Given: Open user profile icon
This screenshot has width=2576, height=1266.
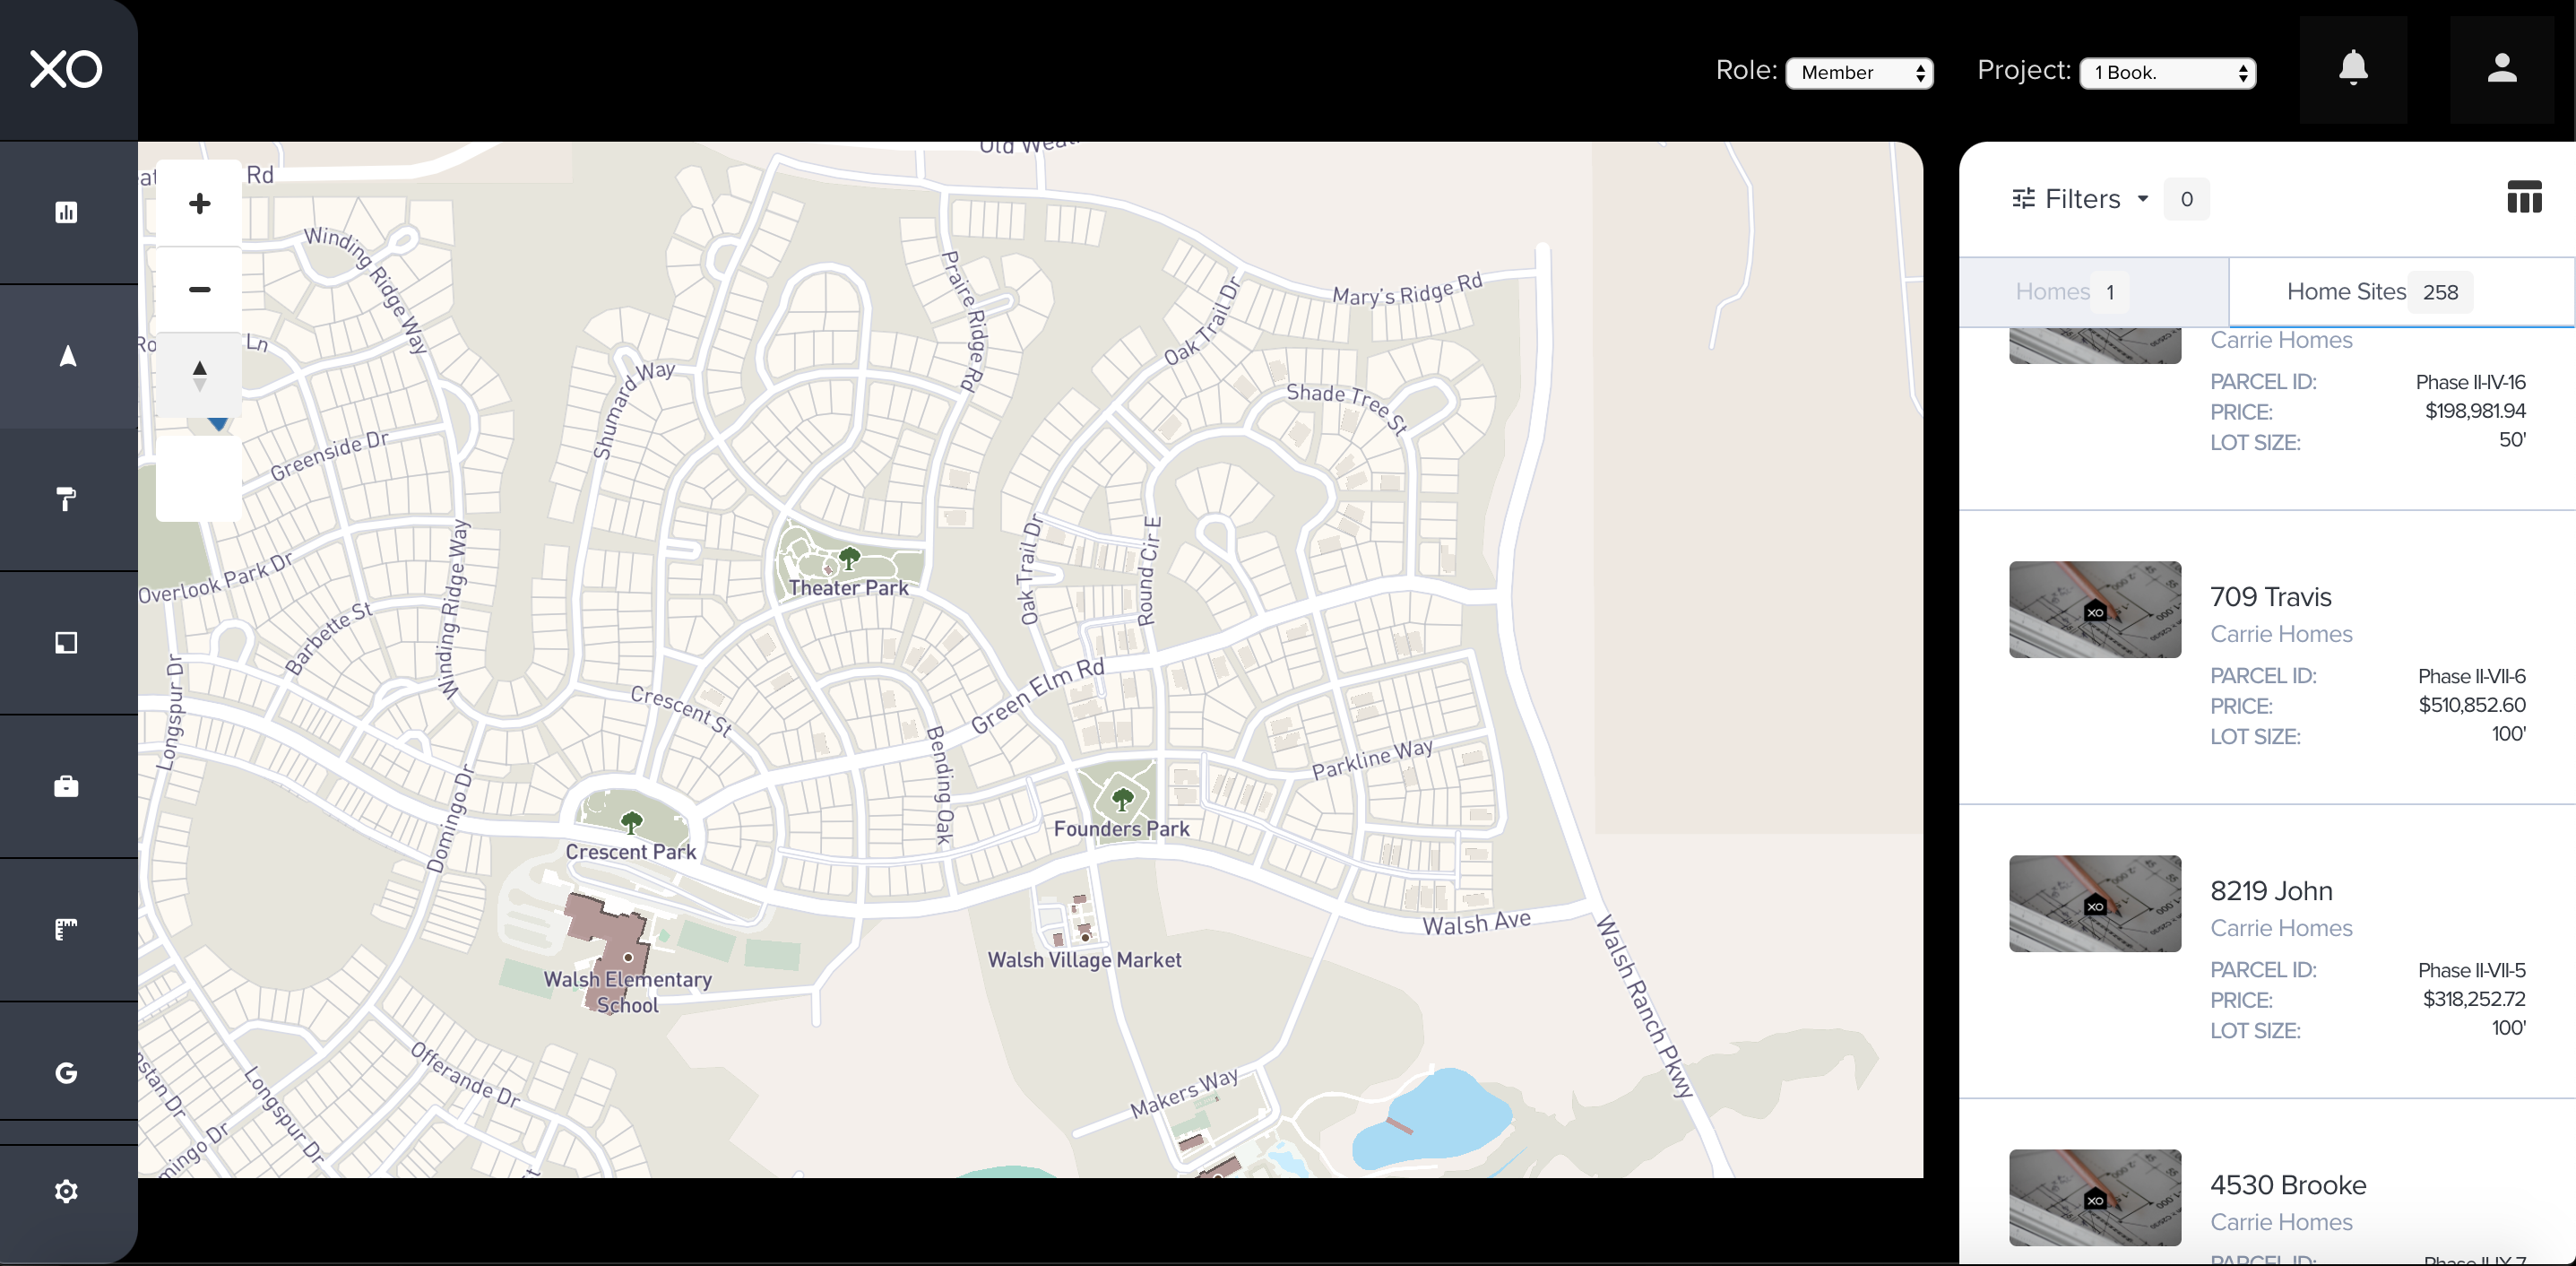Looking at the screenshot, I should (2502, 69).
